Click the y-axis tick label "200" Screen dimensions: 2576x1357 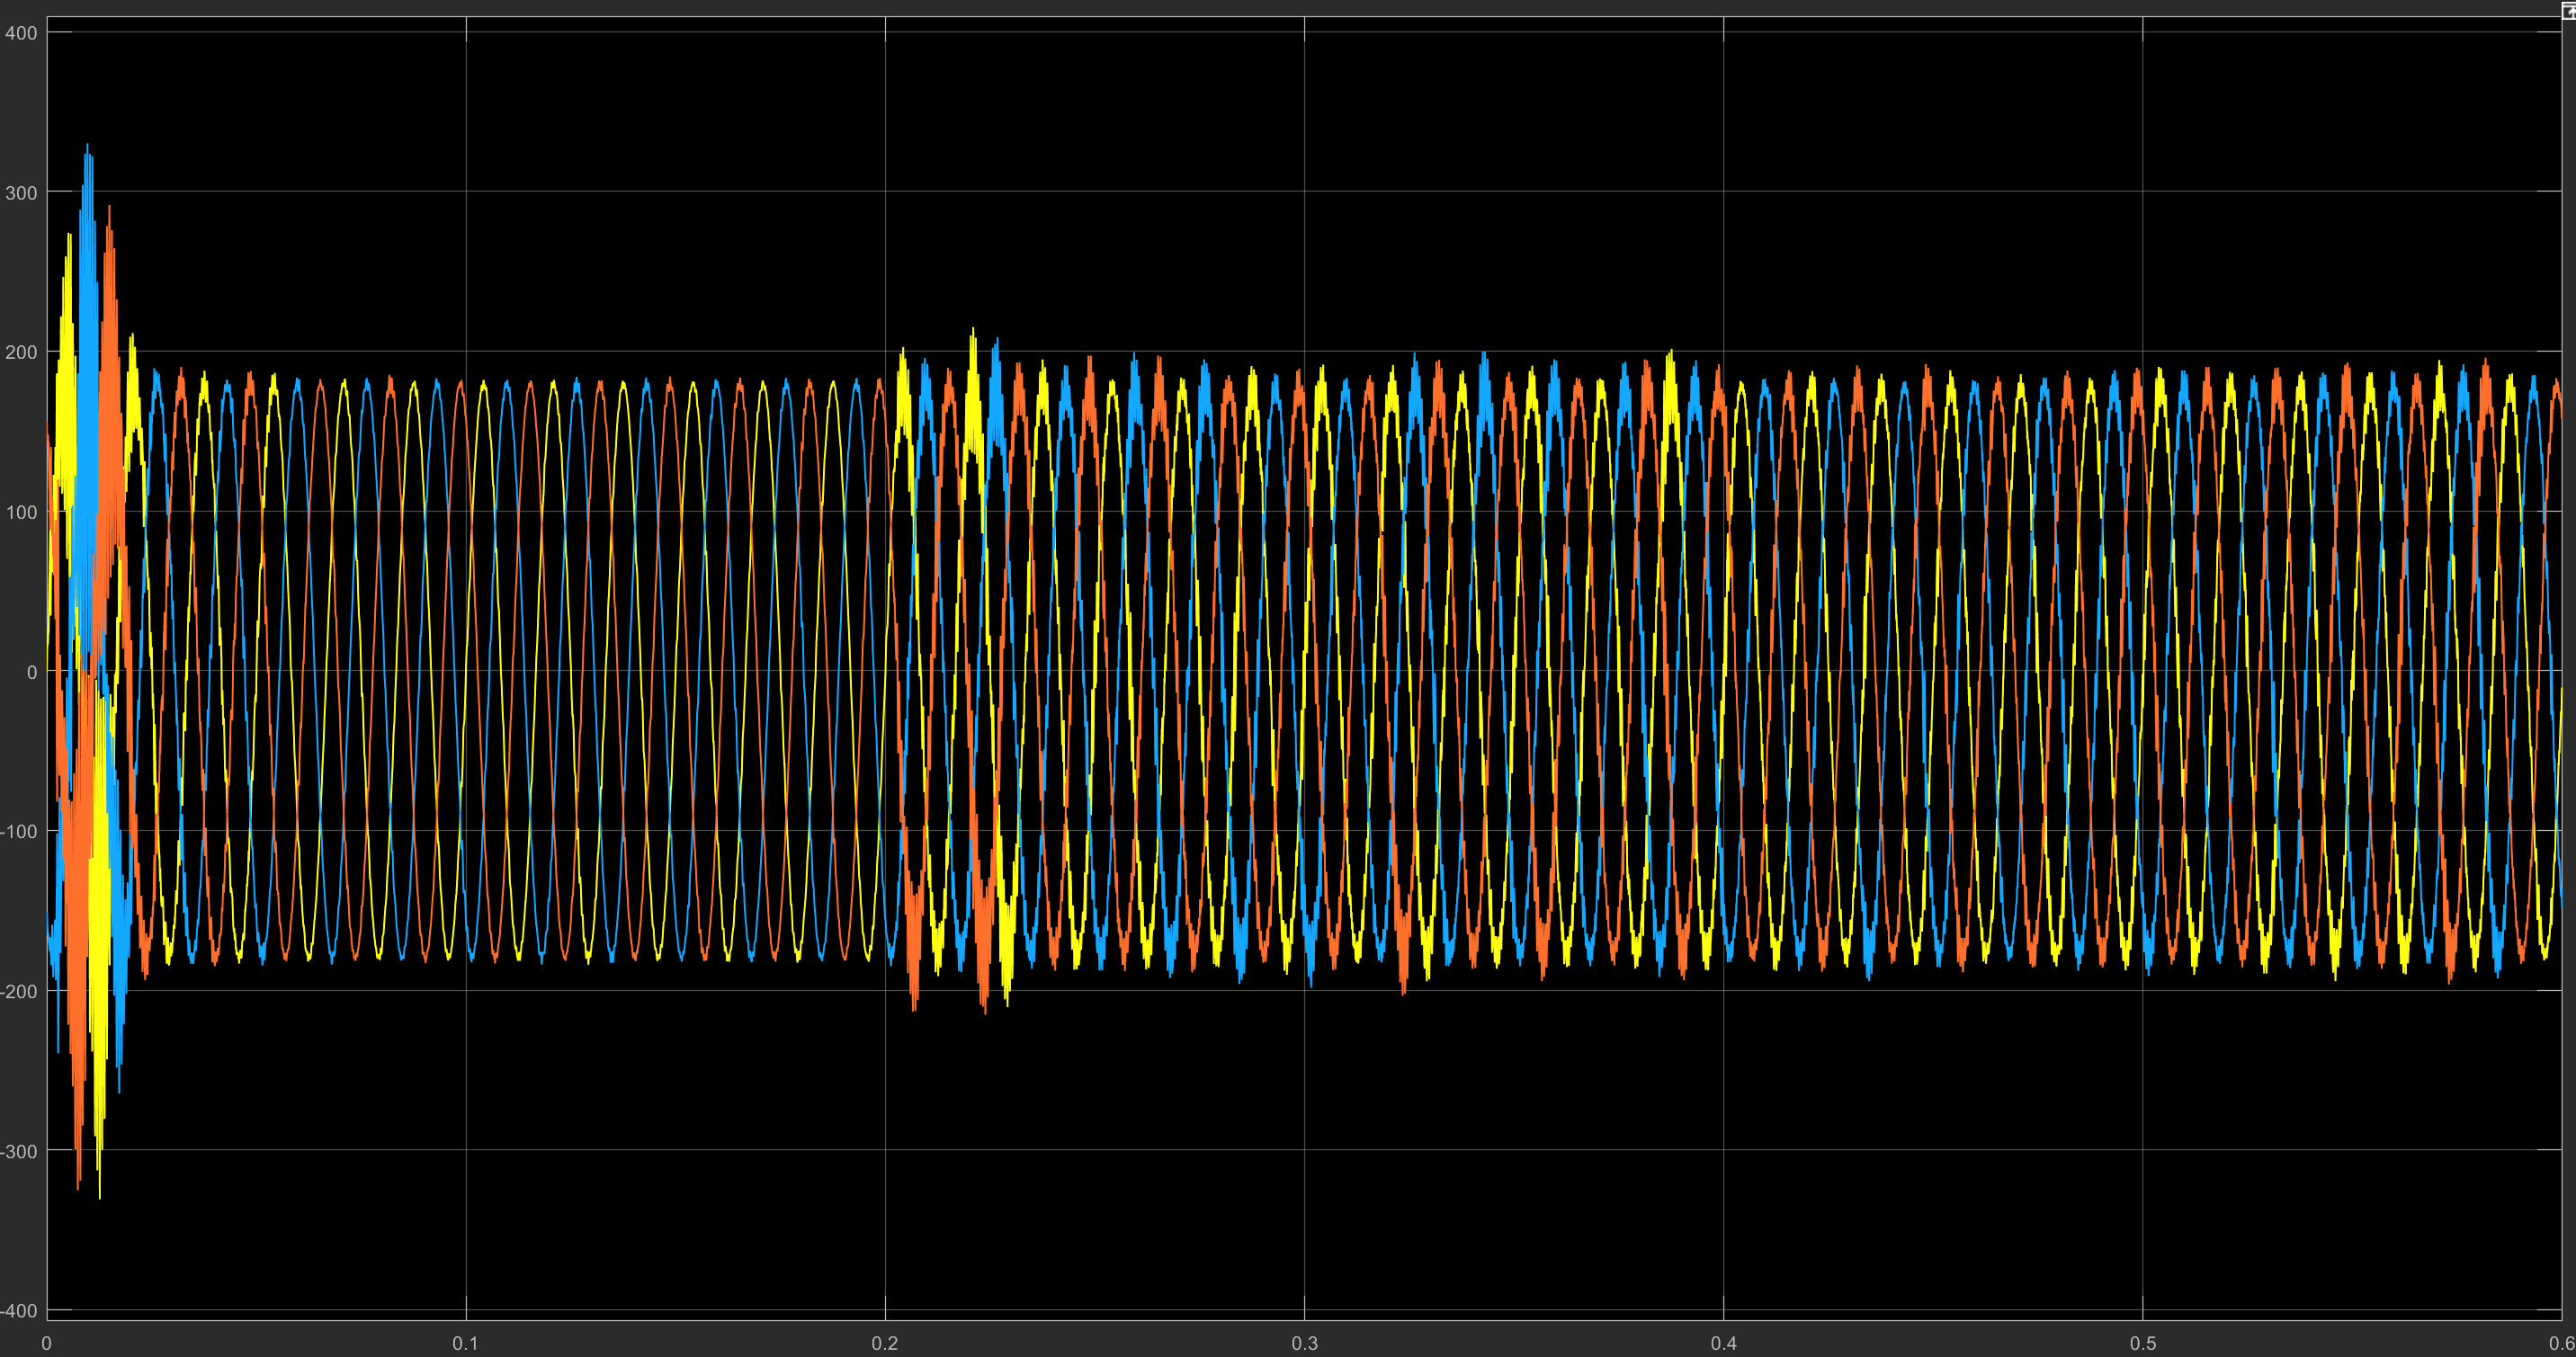coord(21,352)
